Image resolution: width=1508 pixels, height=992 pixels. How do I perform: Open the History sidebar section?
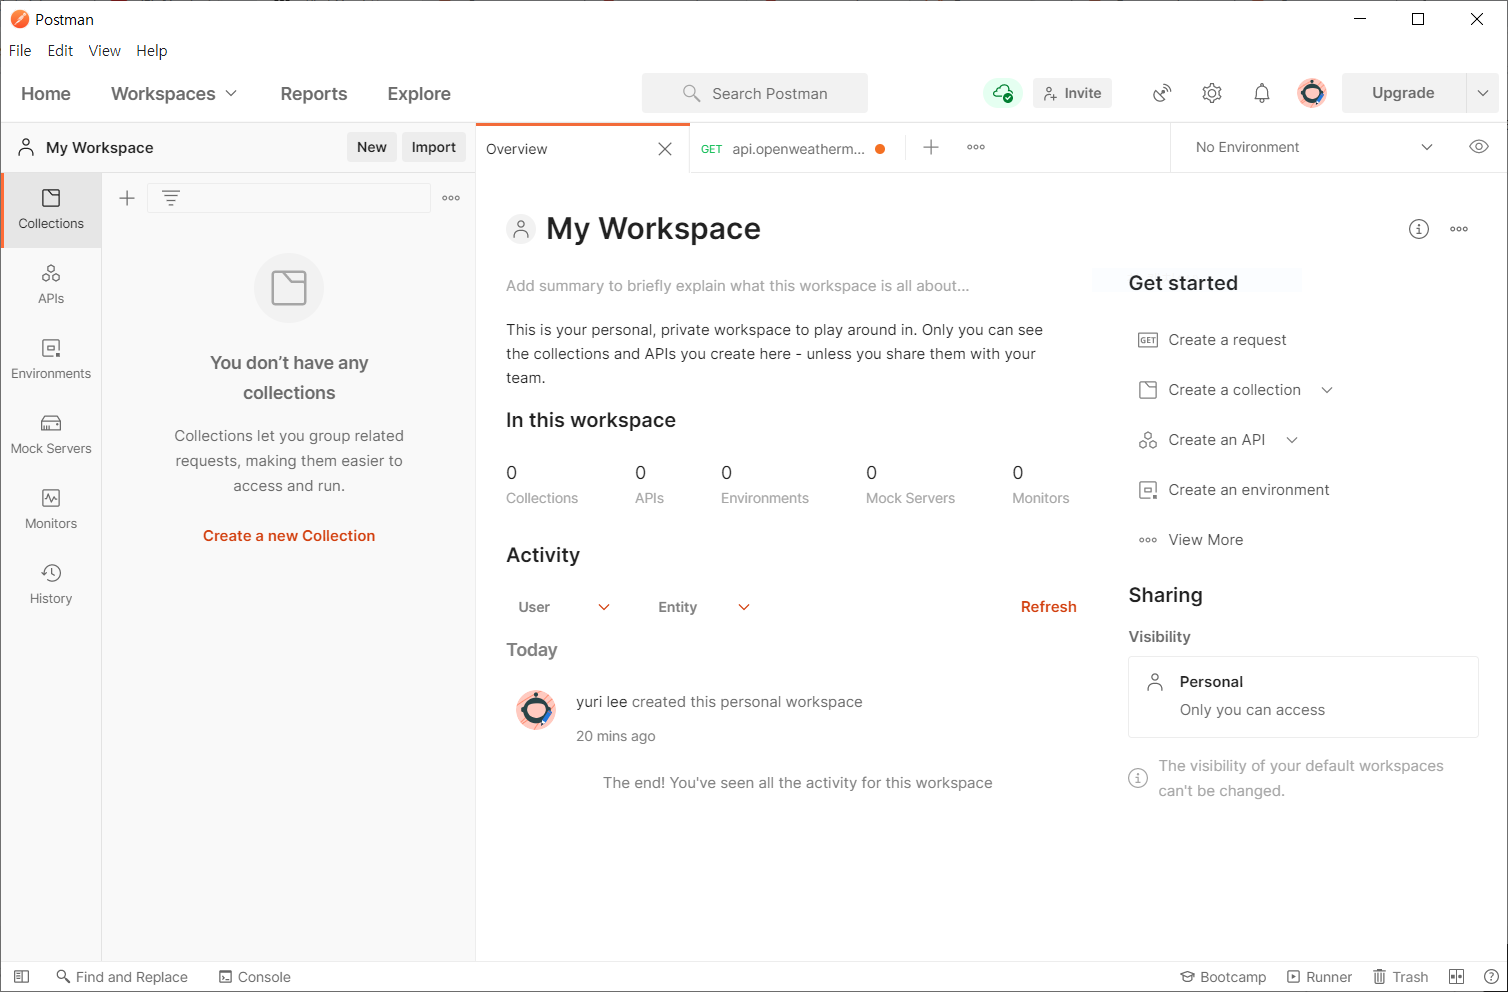(x=51, y=584)
